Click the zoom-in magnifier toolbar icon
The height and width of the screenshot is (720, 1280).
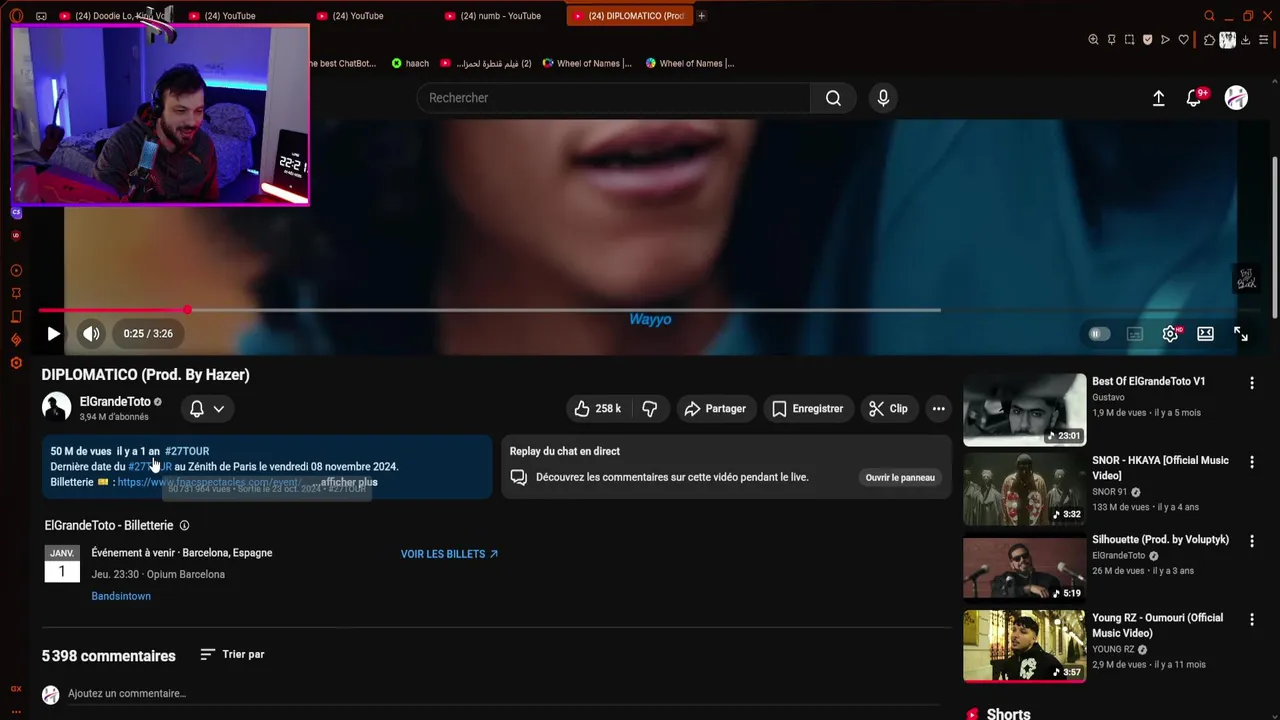(x=1093, y=40)
